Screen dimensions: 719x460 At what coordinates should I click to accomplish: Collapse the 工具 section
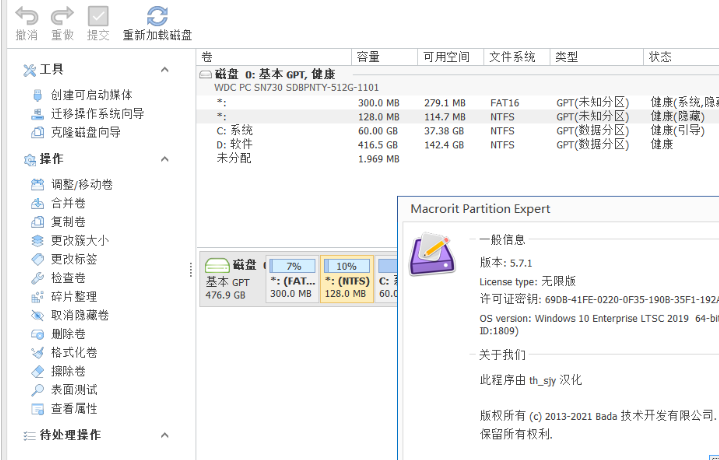pos(165,69)
